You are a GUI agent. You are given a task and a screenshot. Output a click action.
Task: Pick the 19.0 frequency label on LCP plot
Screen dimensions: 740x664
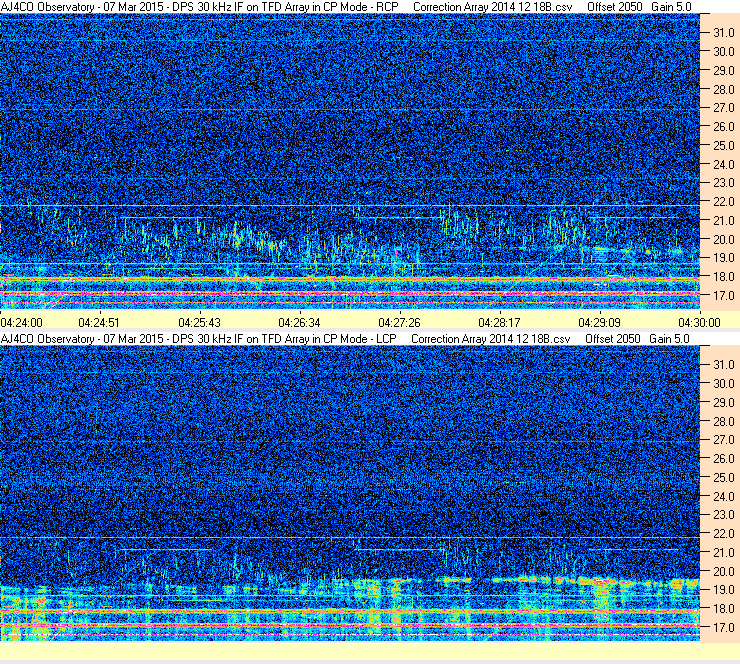tap(723, 590)
